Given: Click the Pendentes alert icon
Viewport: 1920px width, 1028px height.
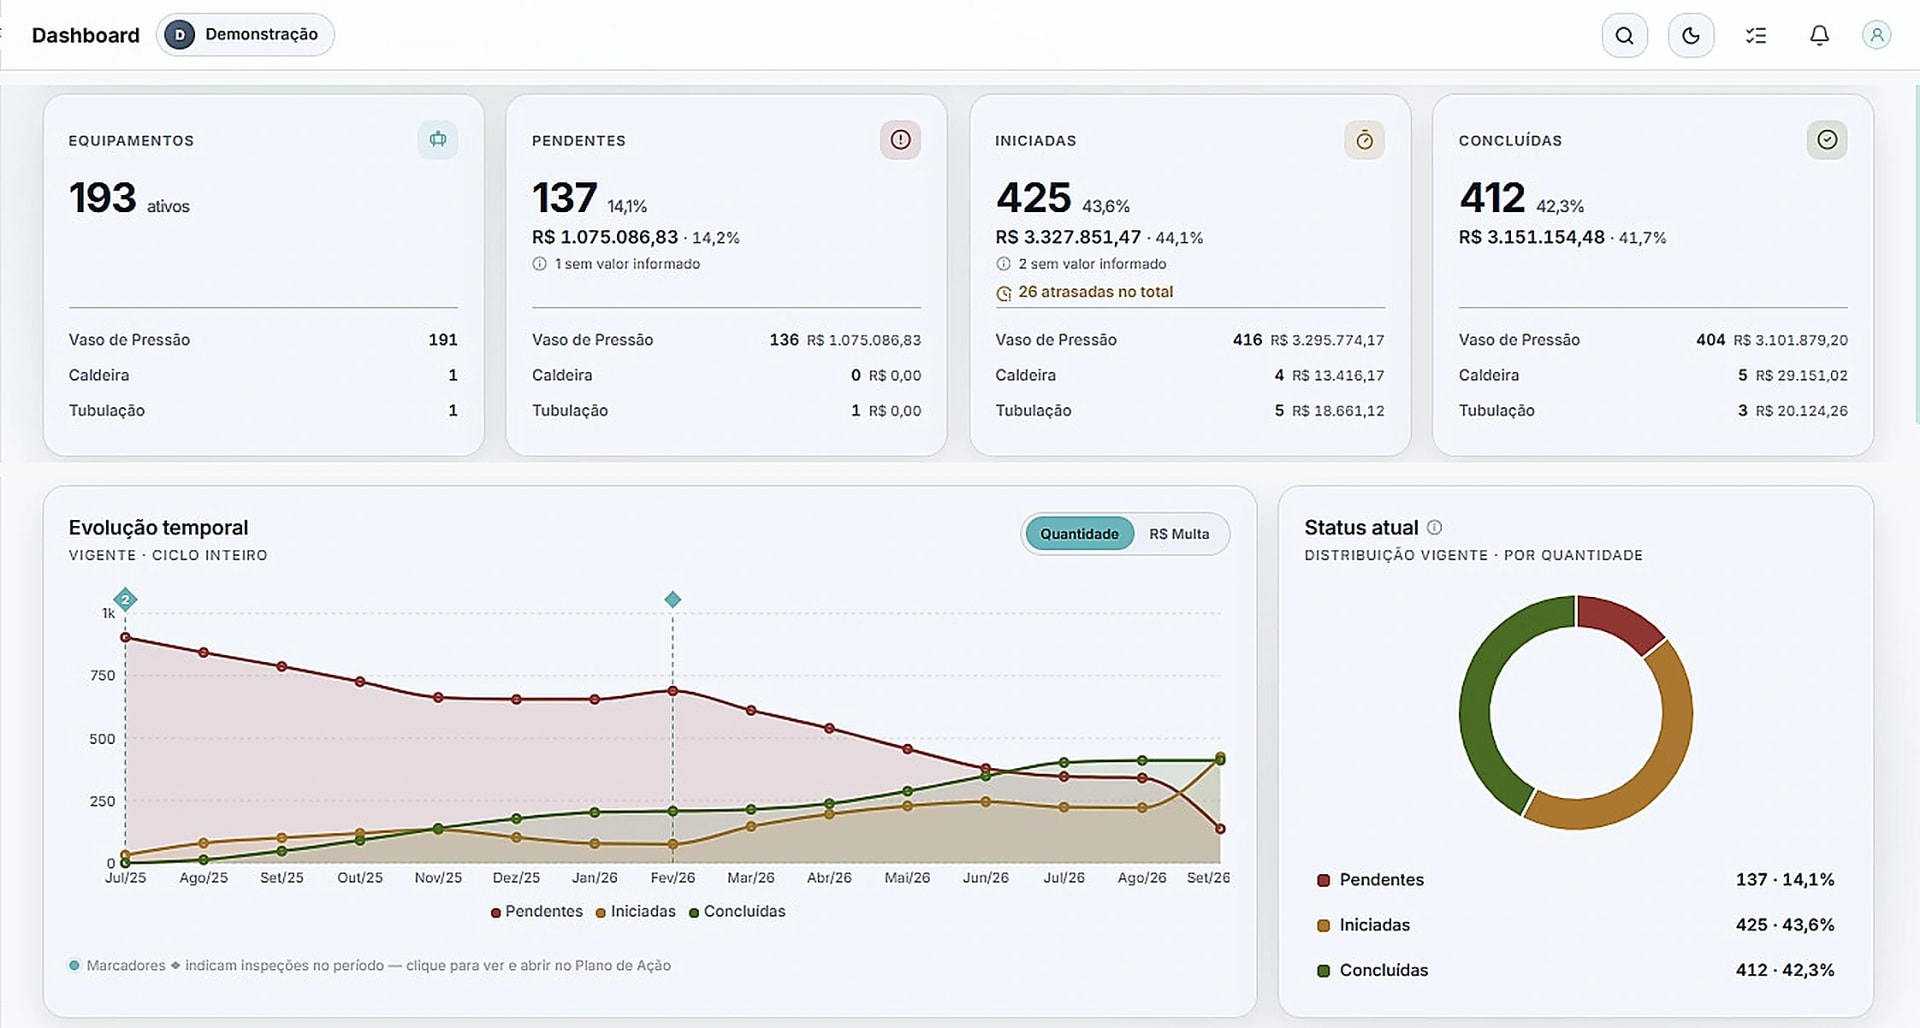Looking at the screenshot, I should pos(900,140).
